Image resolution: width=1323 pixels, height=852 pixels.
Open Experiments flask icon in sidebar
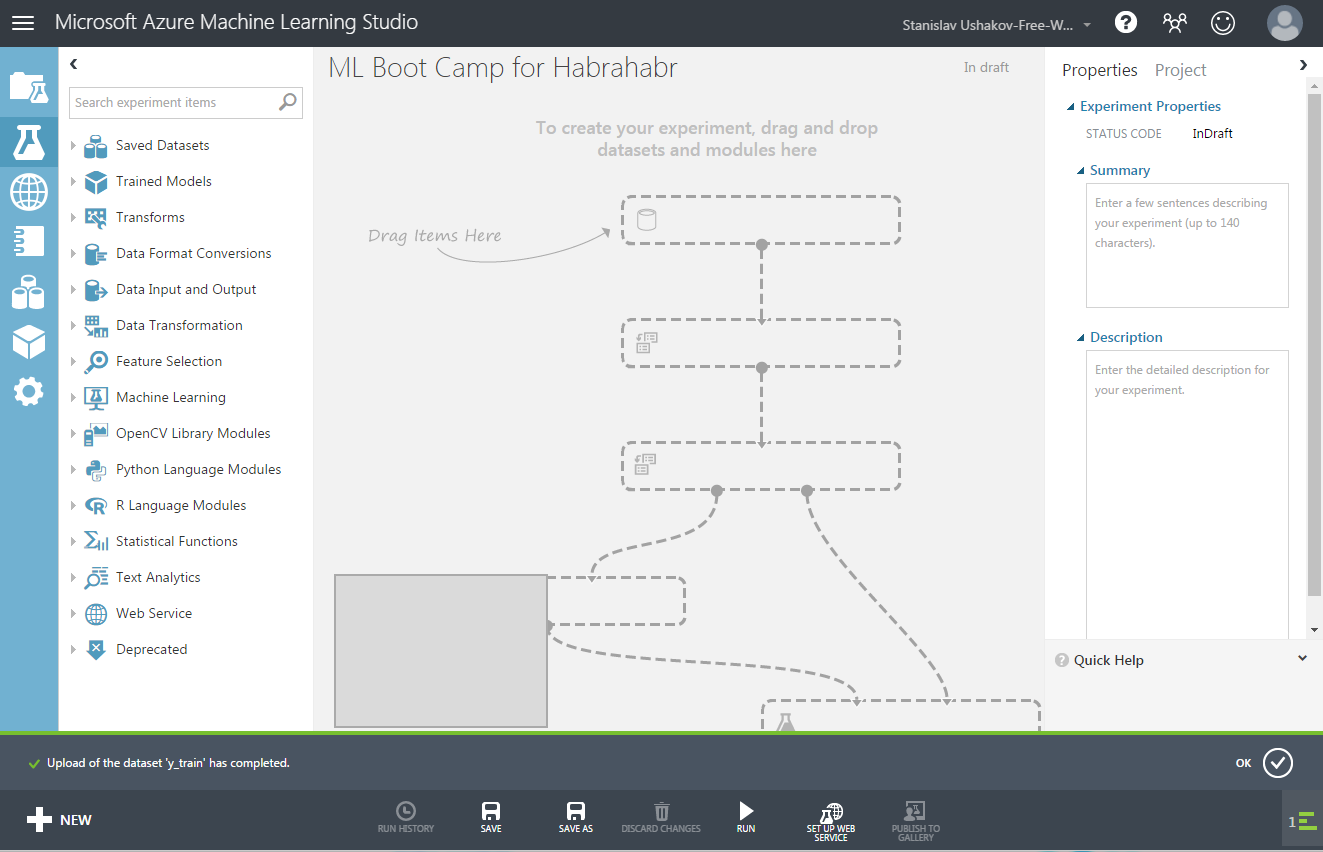pos(29,142)
